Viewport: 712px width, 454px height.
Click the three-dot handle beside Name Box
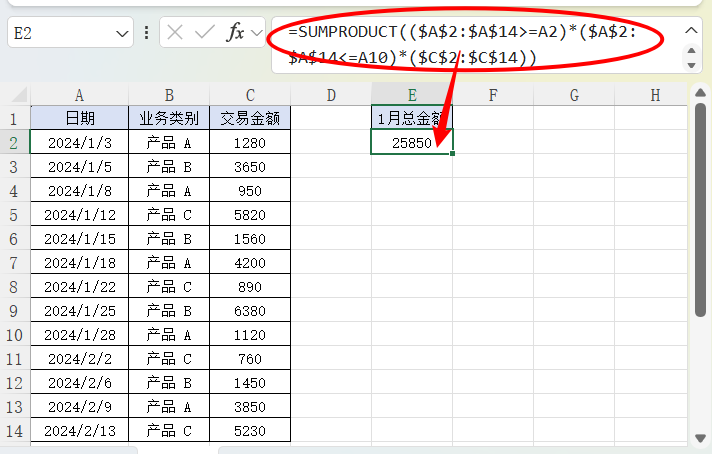click(x=147, y=33)
